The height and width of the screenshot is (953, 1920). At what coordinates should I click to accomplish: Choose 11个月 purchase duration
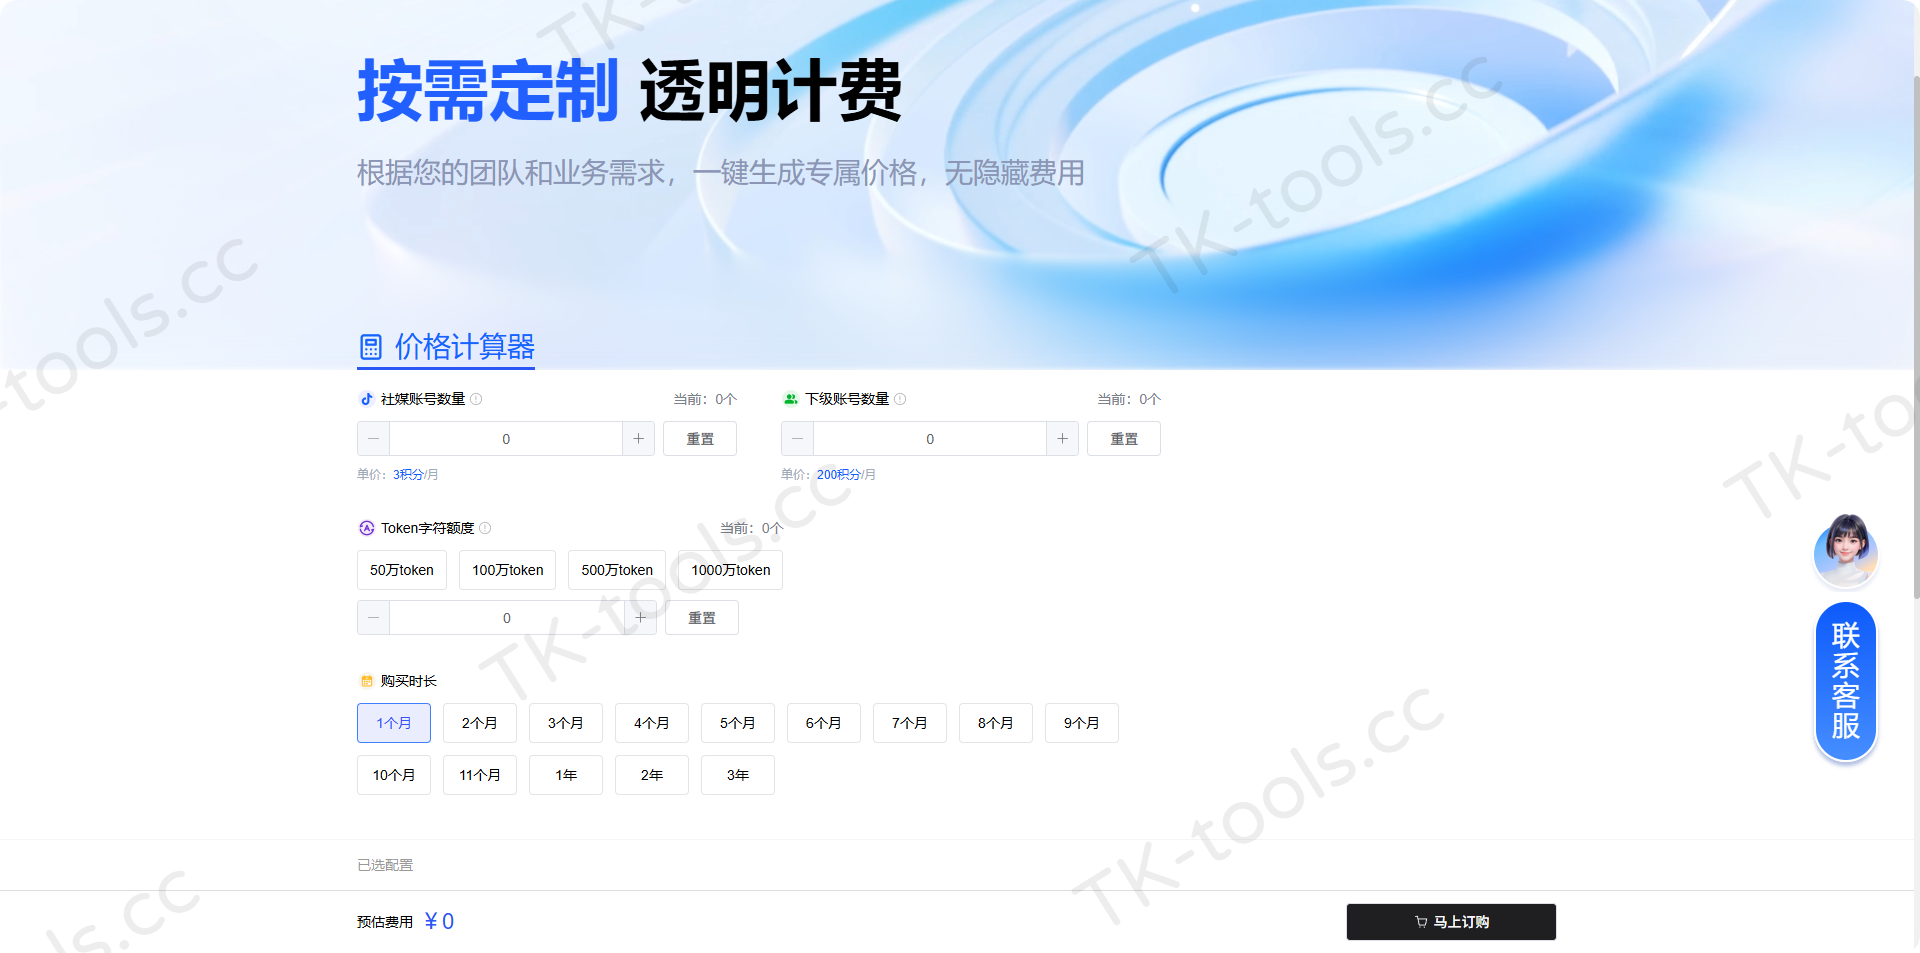(x=480, y=775)
